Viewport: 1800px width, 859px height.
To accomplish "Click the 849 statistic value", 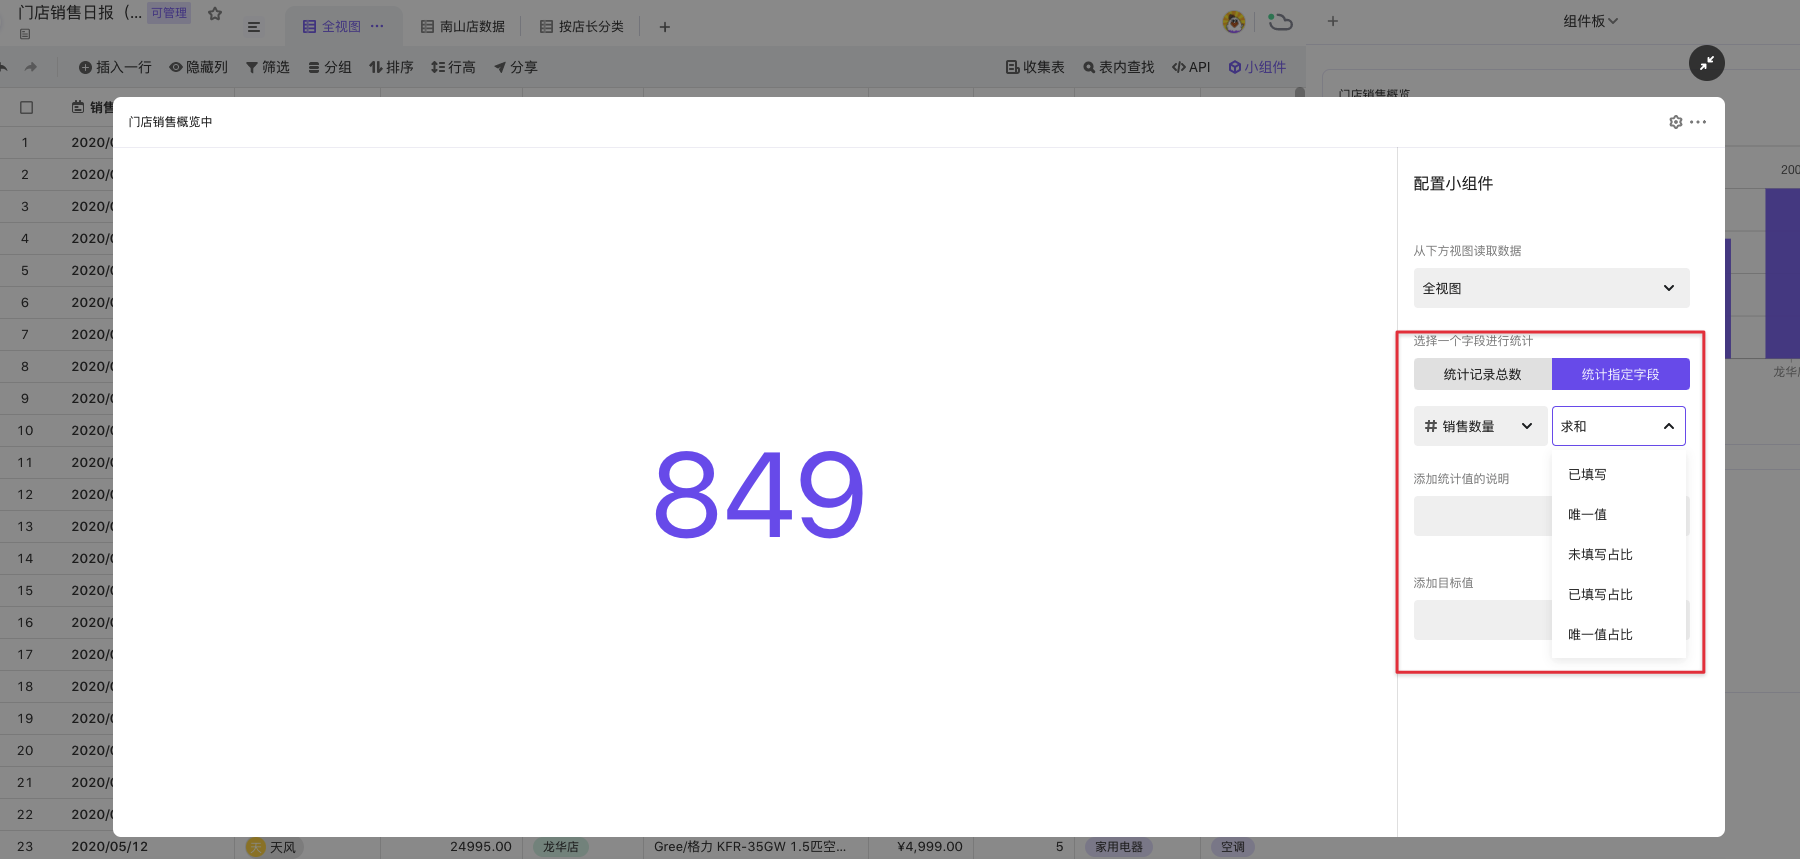I will [x=759, y=494].
